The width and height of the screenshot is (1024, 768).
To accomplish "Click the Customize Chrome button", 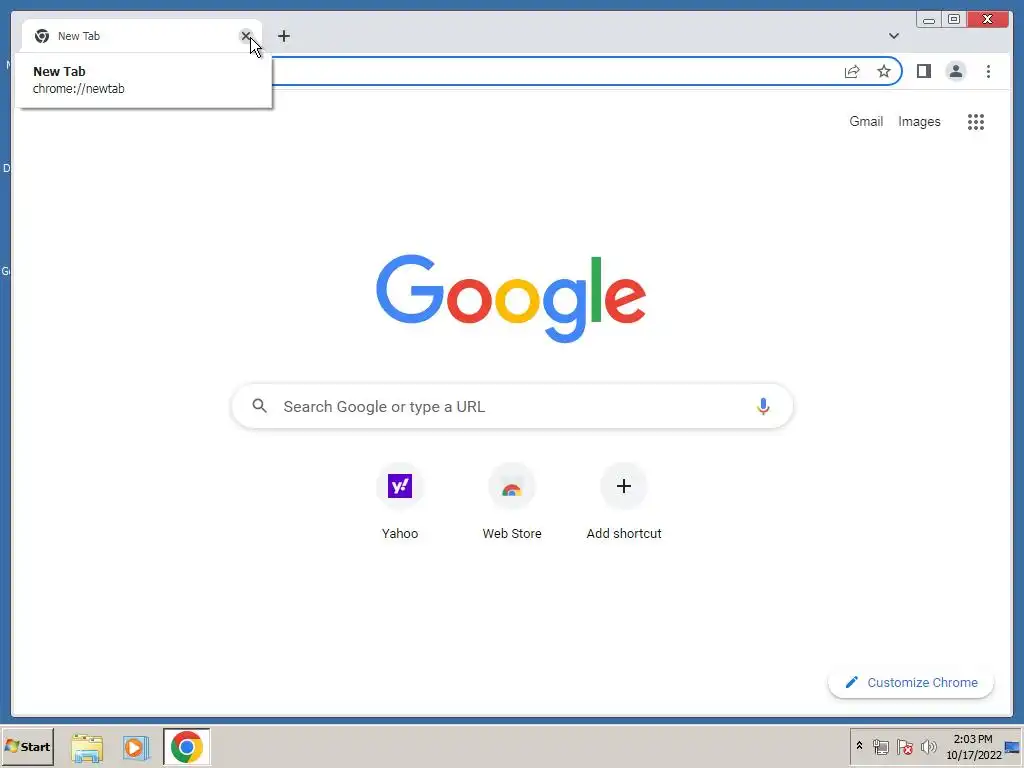I will [911, 682].
